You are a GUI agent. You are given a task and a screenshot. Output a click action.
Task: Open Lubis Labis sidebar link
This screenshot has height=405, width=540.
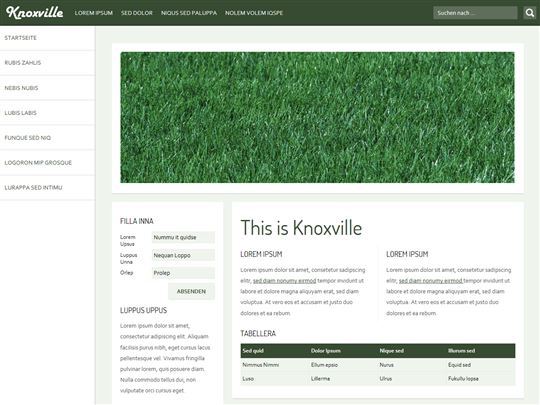48,113
